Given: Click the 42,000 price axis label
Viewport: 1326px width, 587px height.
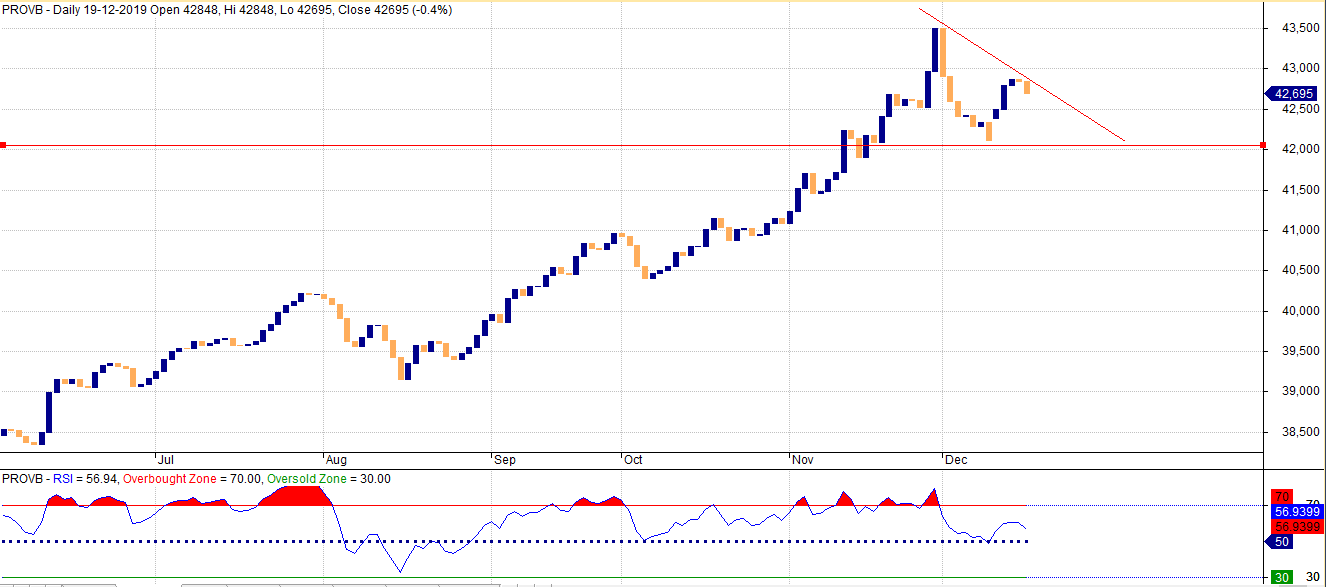Looking at the screenshot, I should coord(1300,149).
